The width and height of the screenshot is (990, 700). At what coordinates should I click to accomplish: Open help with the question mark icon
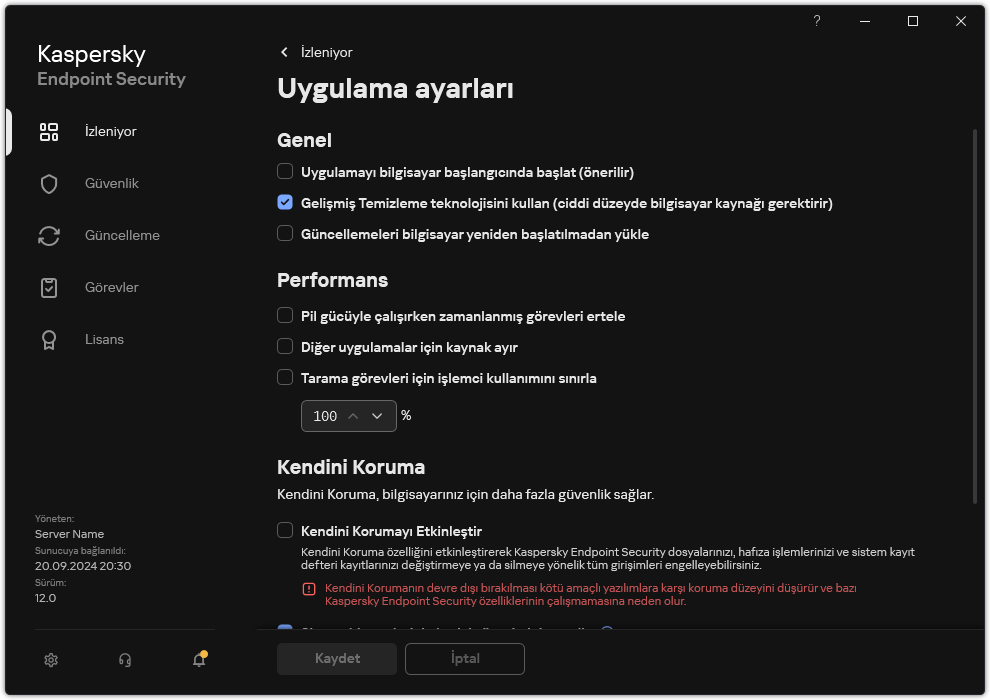[x=816, y=21]
